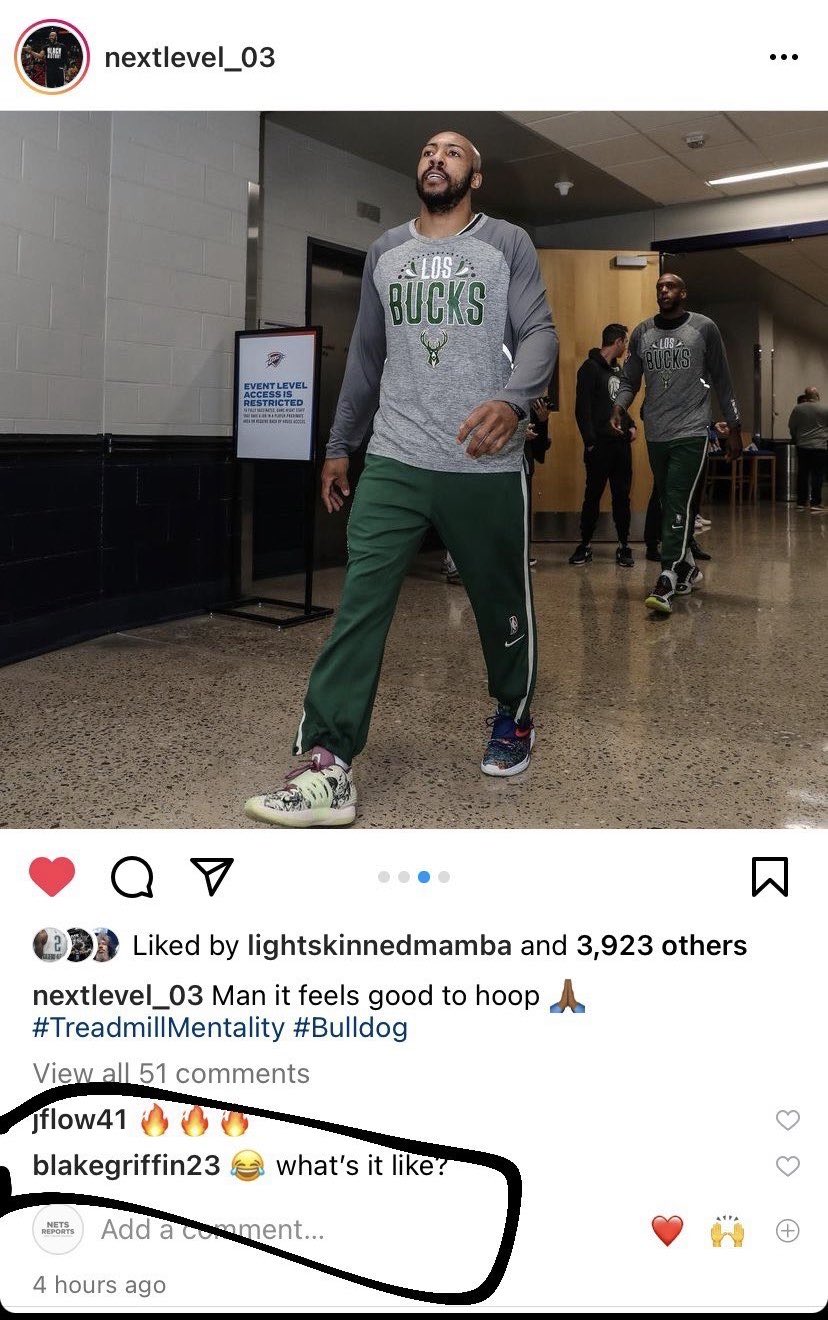Open nextlevel_03 profile picture story
This screenshot has width=828, height=1320.
[53, 57]
